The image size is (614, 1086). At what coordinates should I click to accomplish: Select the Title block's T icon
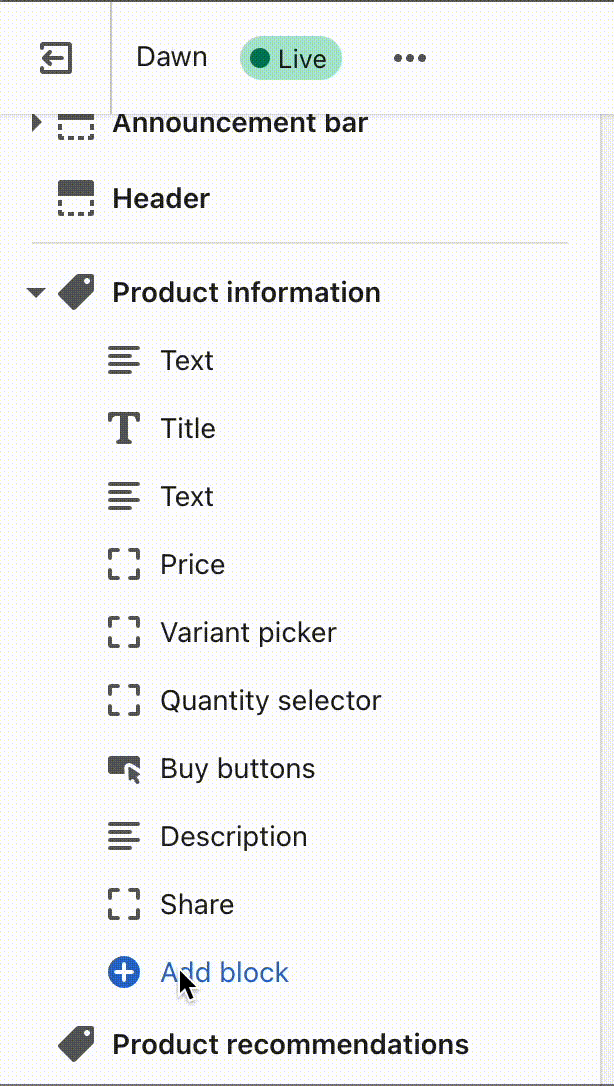pos(124,428)
